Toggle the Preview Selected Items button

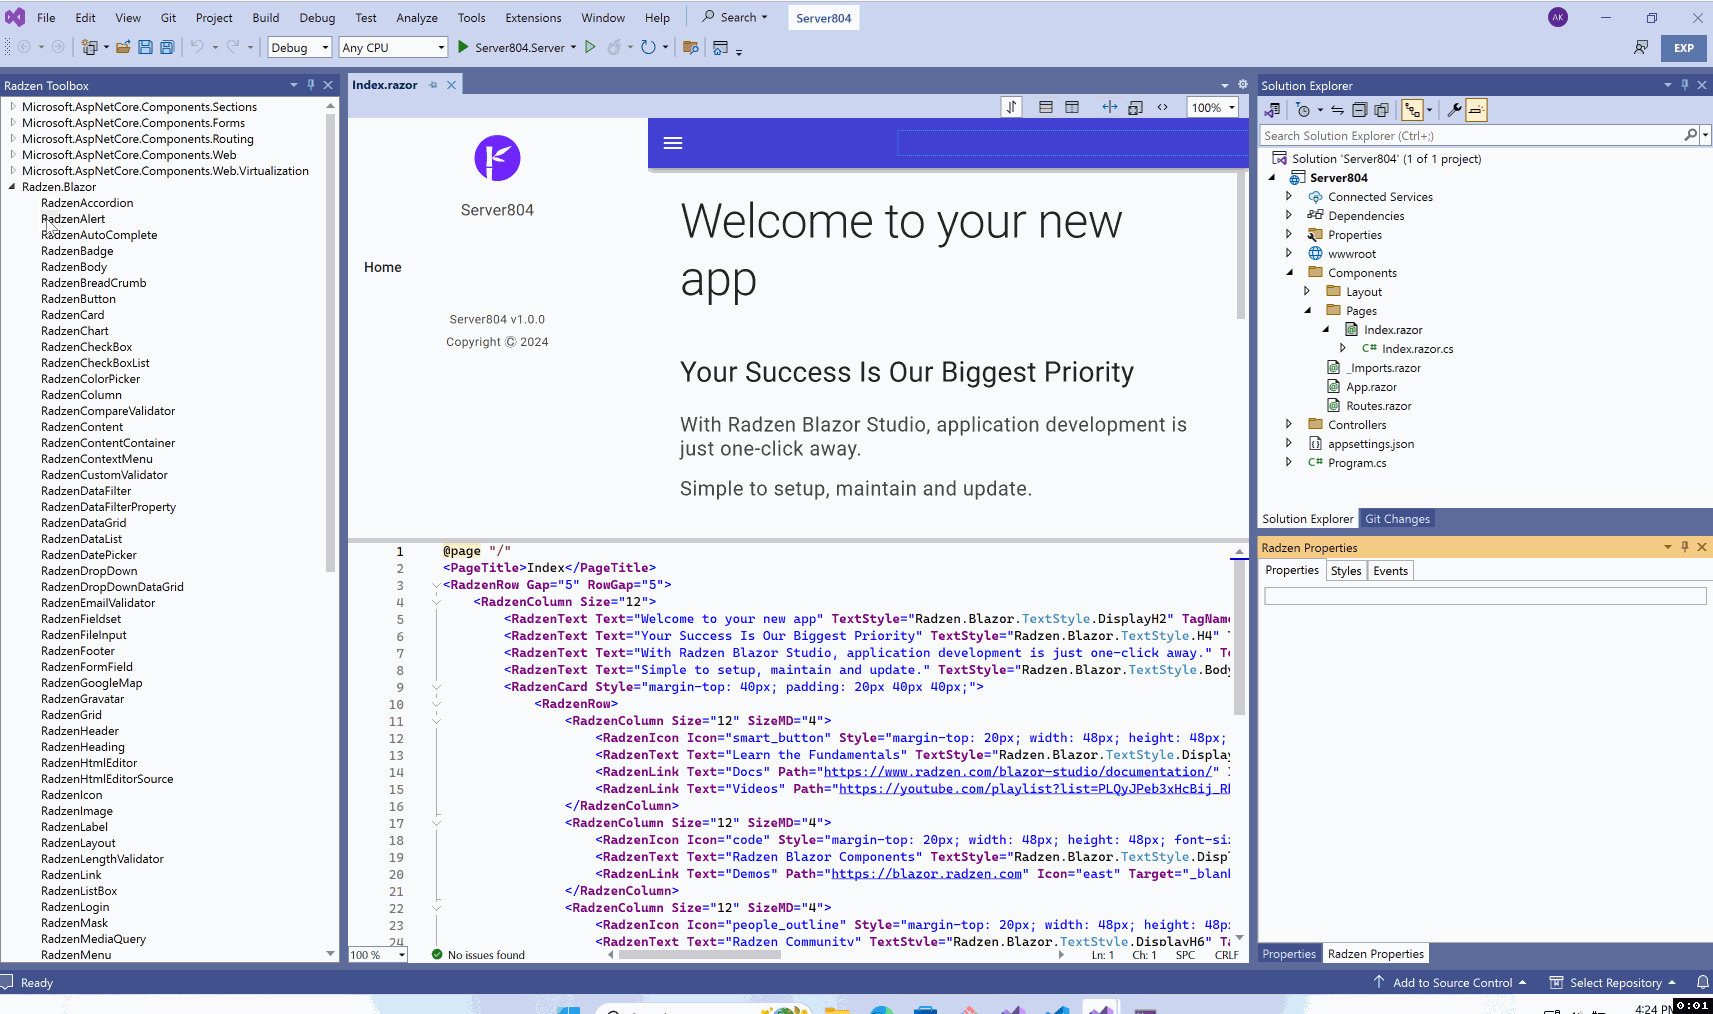[x=1476, y=110]
